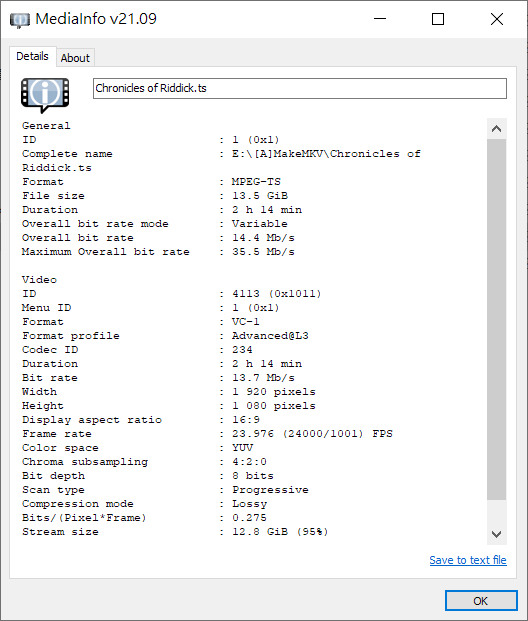Click the 23.976 (24000/1001) FPS value
This screenshot has width=528, height=621.
tap(312, 434)
